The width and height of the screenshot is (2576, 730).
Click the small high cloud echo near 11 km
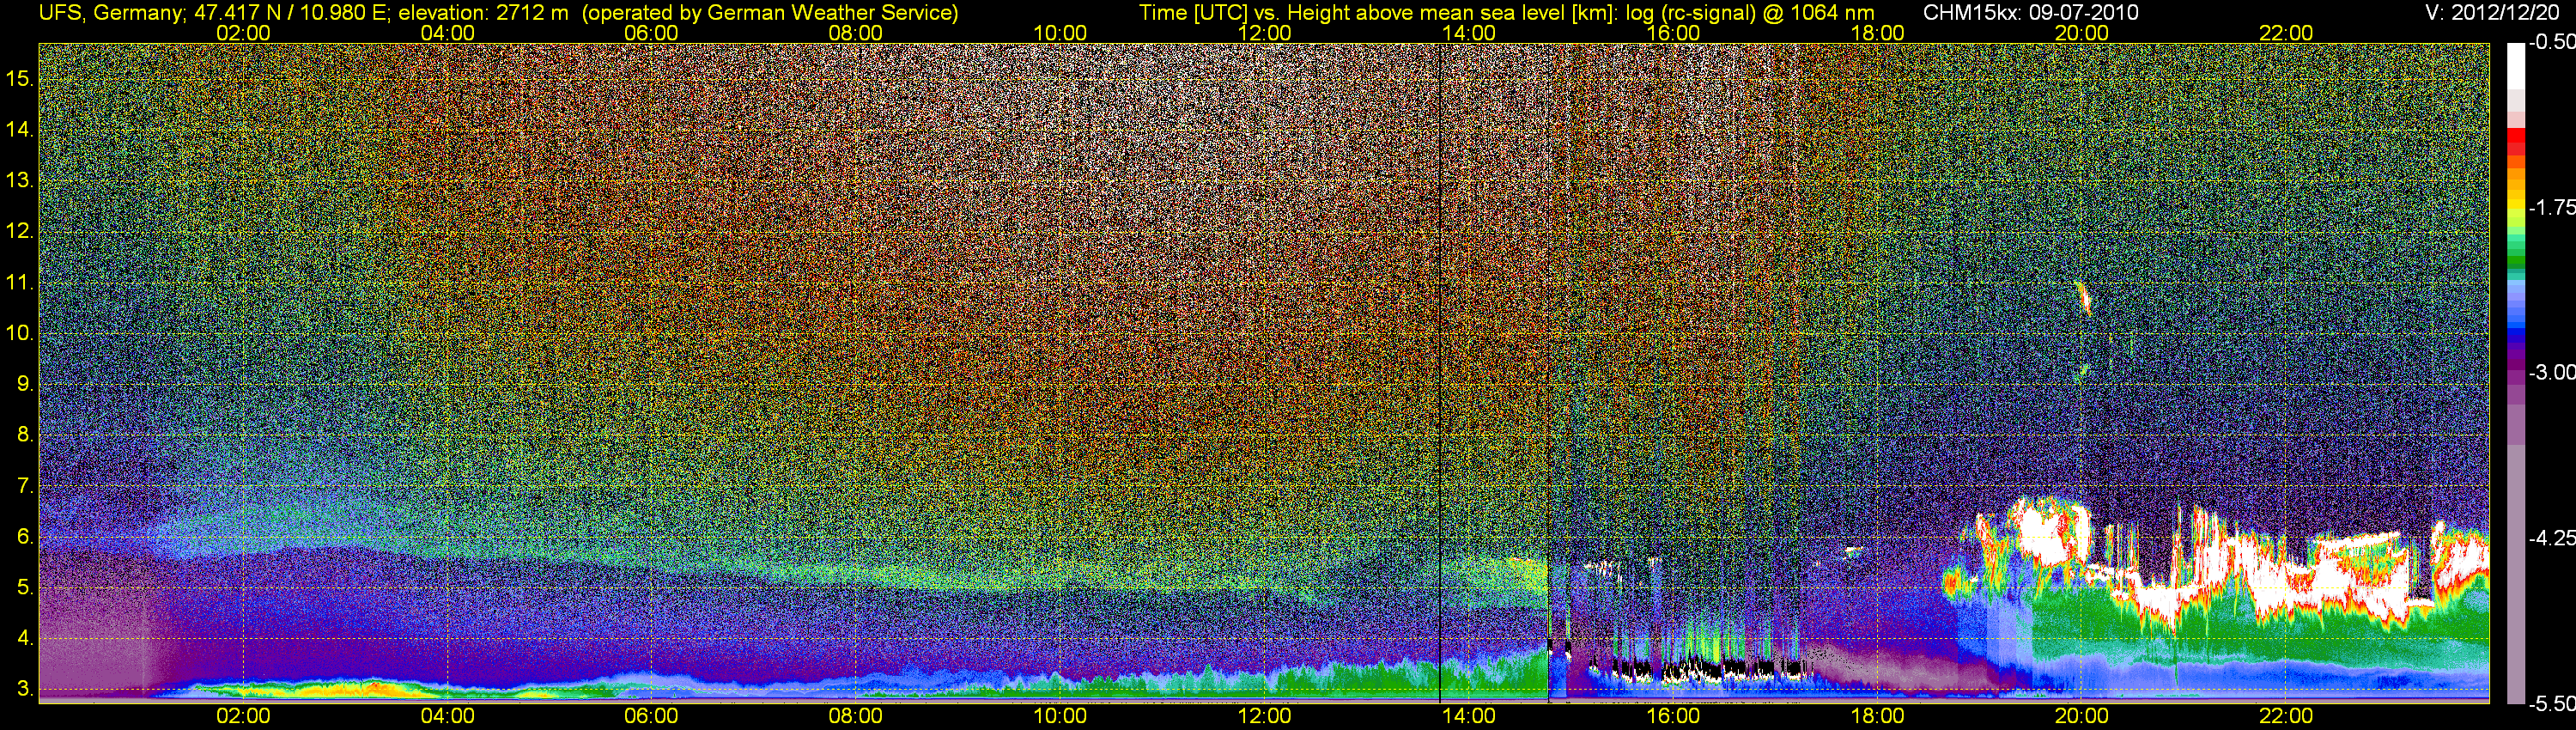[x=2084, y=298]
